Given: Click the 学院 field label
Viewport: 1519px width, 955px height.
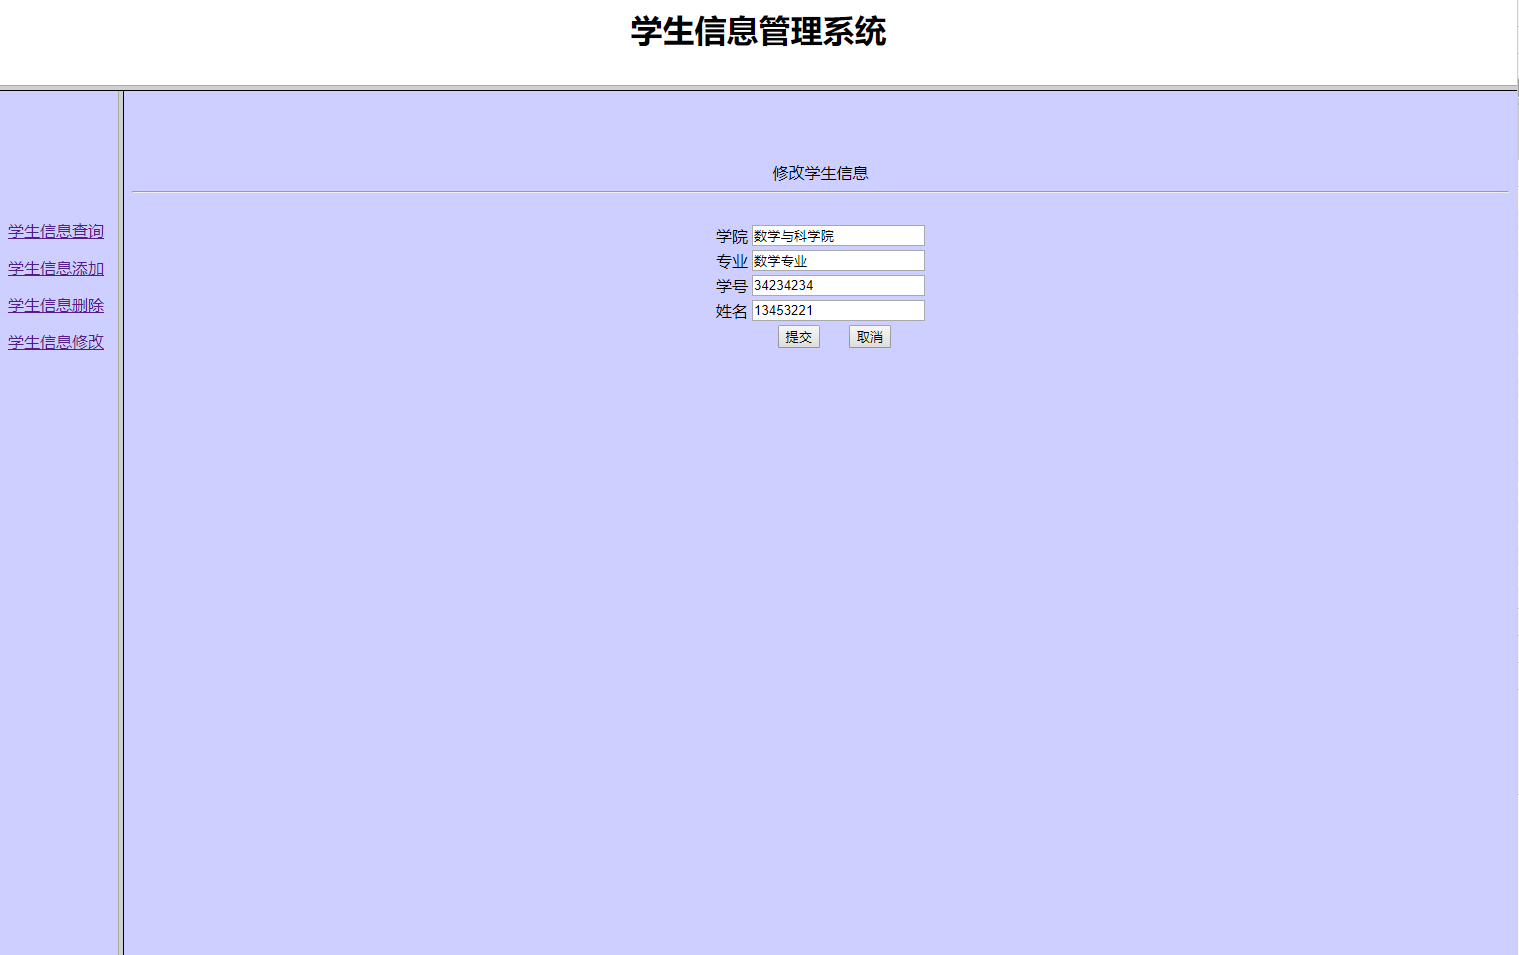Looking at the screenshot, I should point(730,235).
